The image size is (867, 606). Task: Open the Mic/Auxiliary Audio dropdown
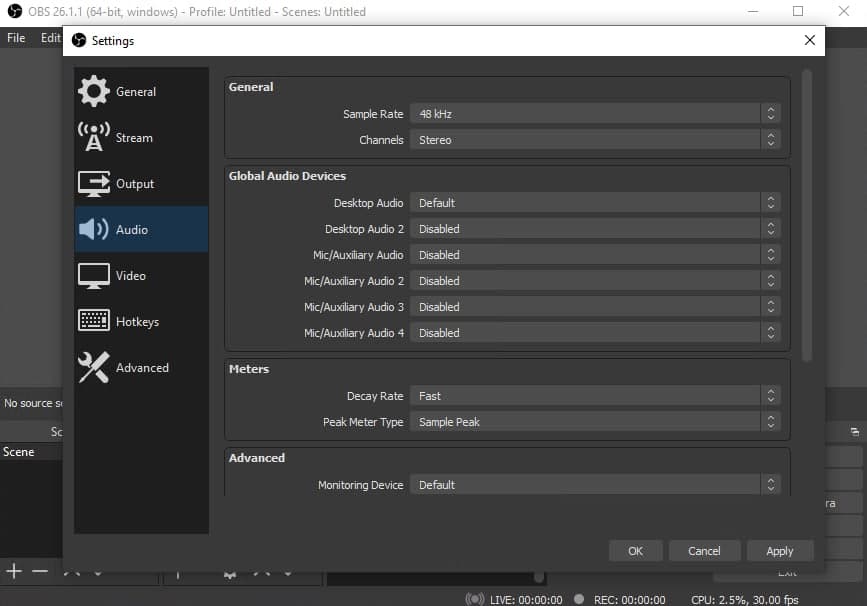tap(595, 255)
